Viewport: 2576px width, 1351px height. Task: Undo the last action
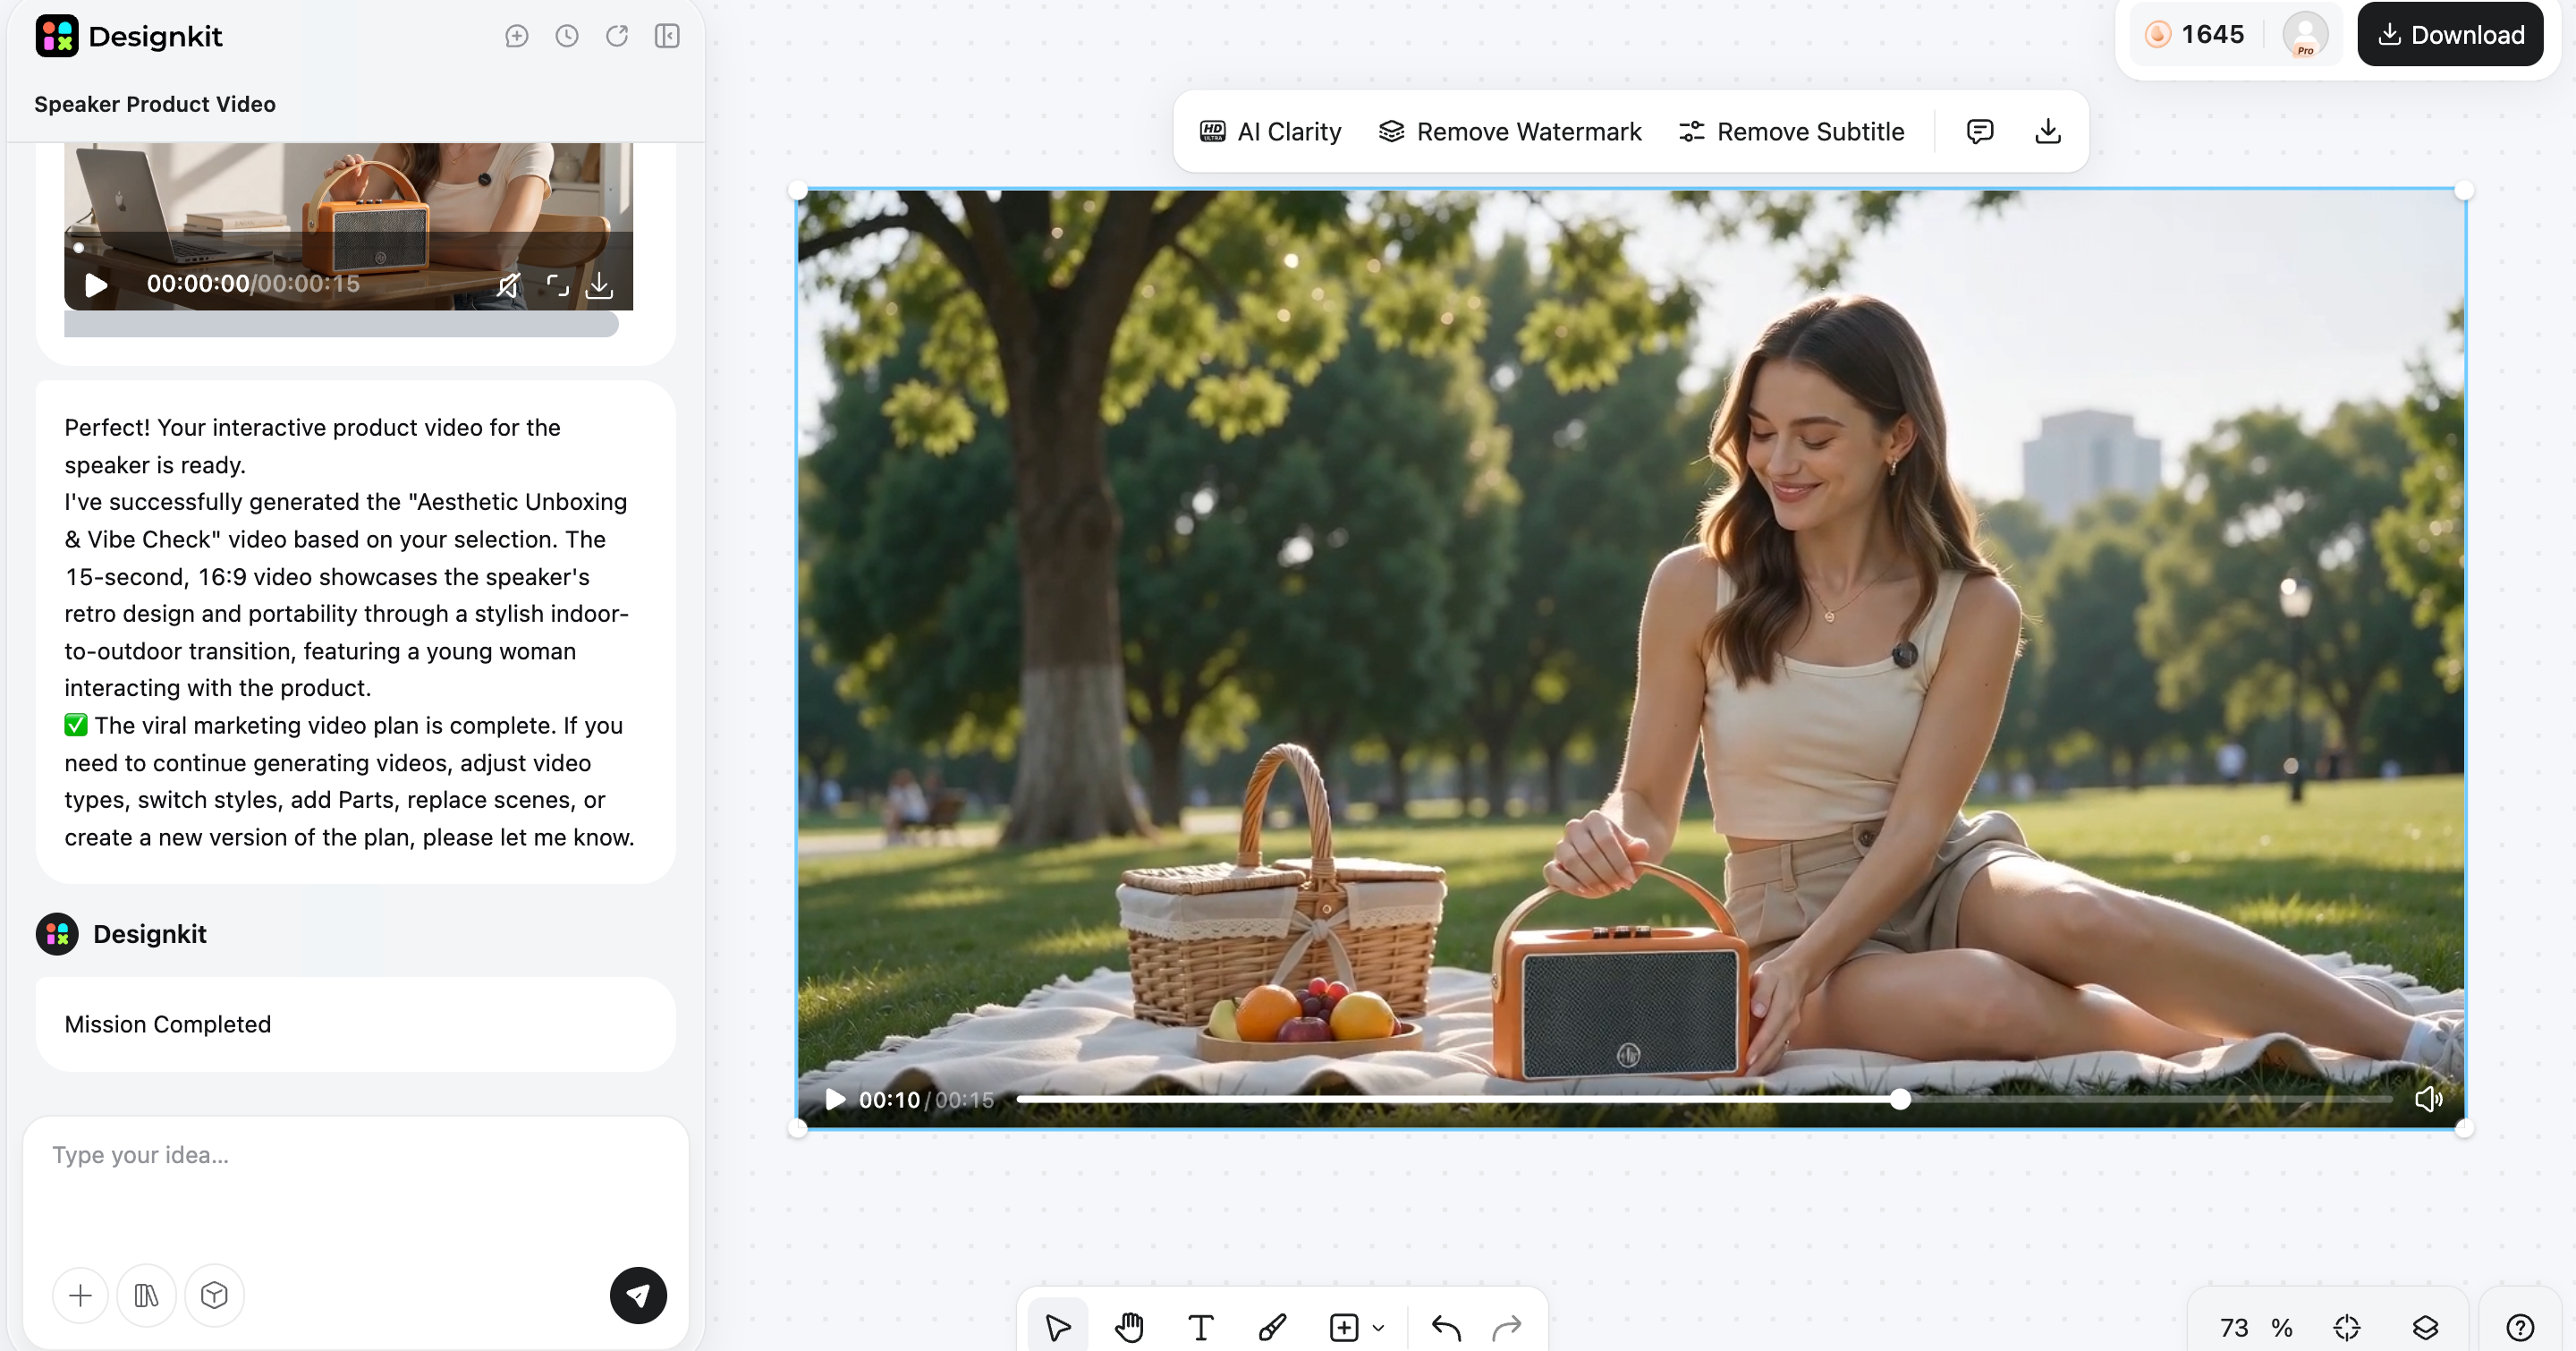(1446, 1327)
